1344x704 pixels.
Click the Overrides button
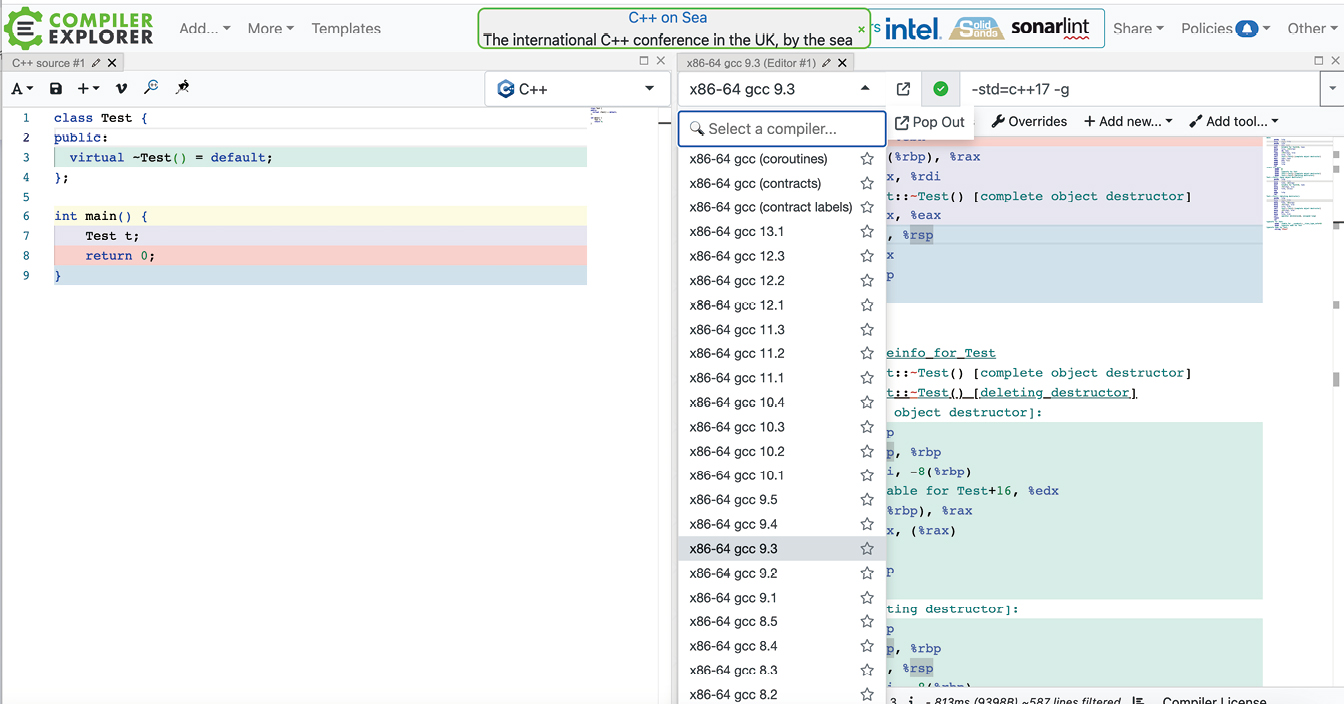tap(1029, 122)
